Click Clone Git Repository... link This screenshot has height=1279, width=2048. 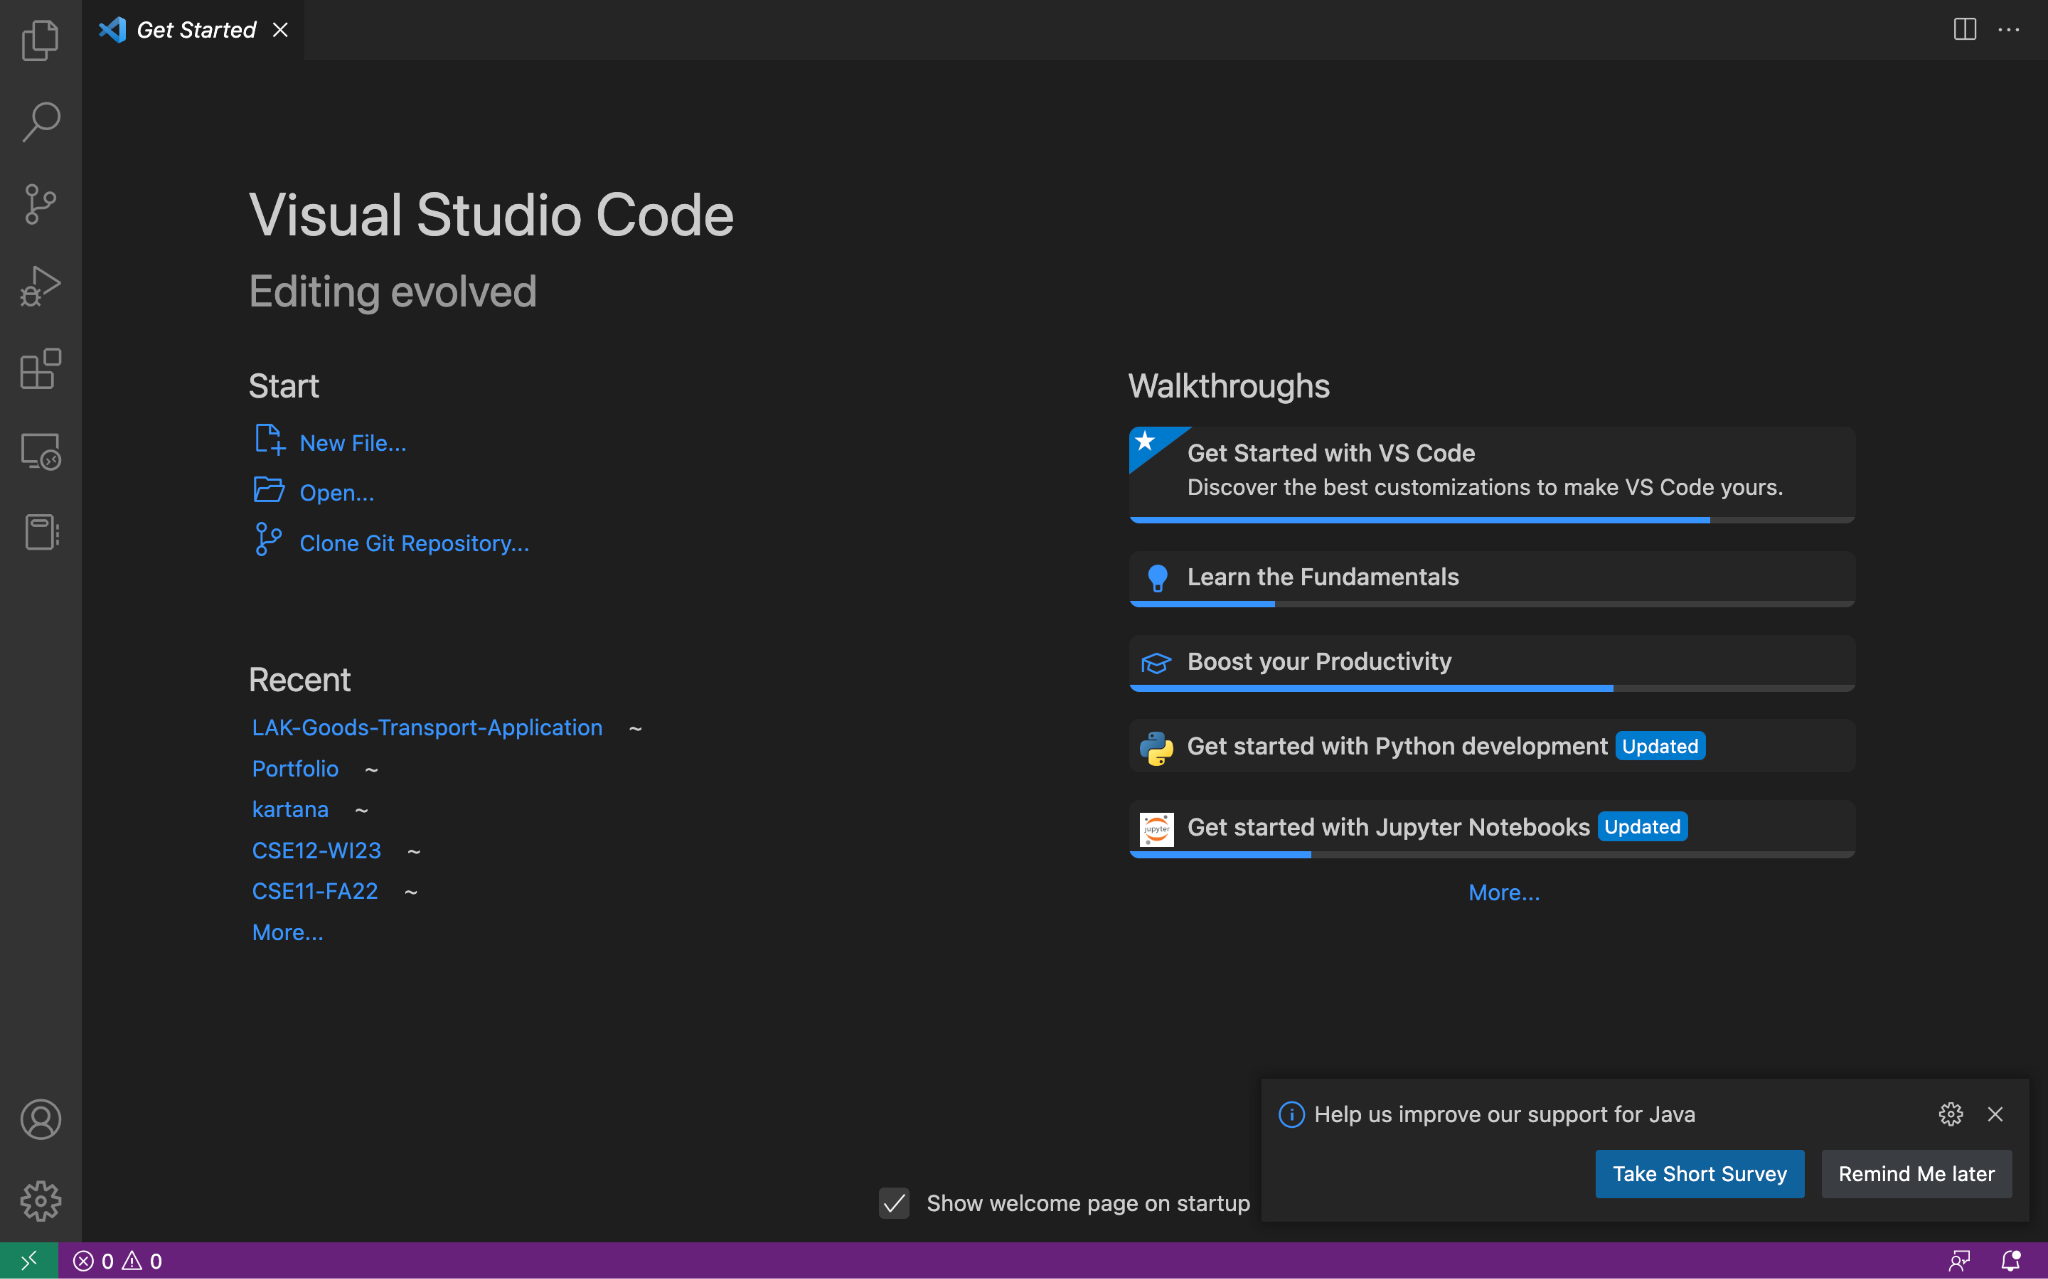(414, 543)
